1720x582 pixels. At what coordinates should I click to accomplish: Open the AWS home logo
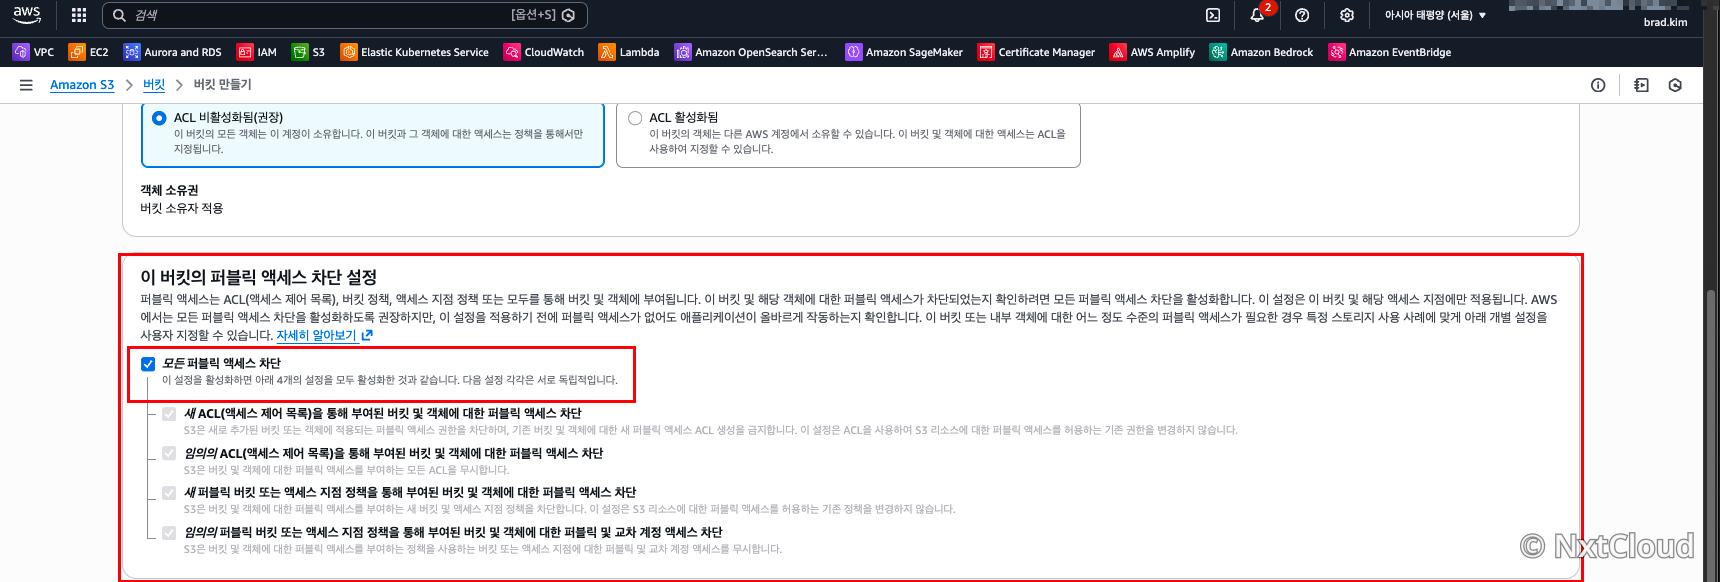click(27, 15)
